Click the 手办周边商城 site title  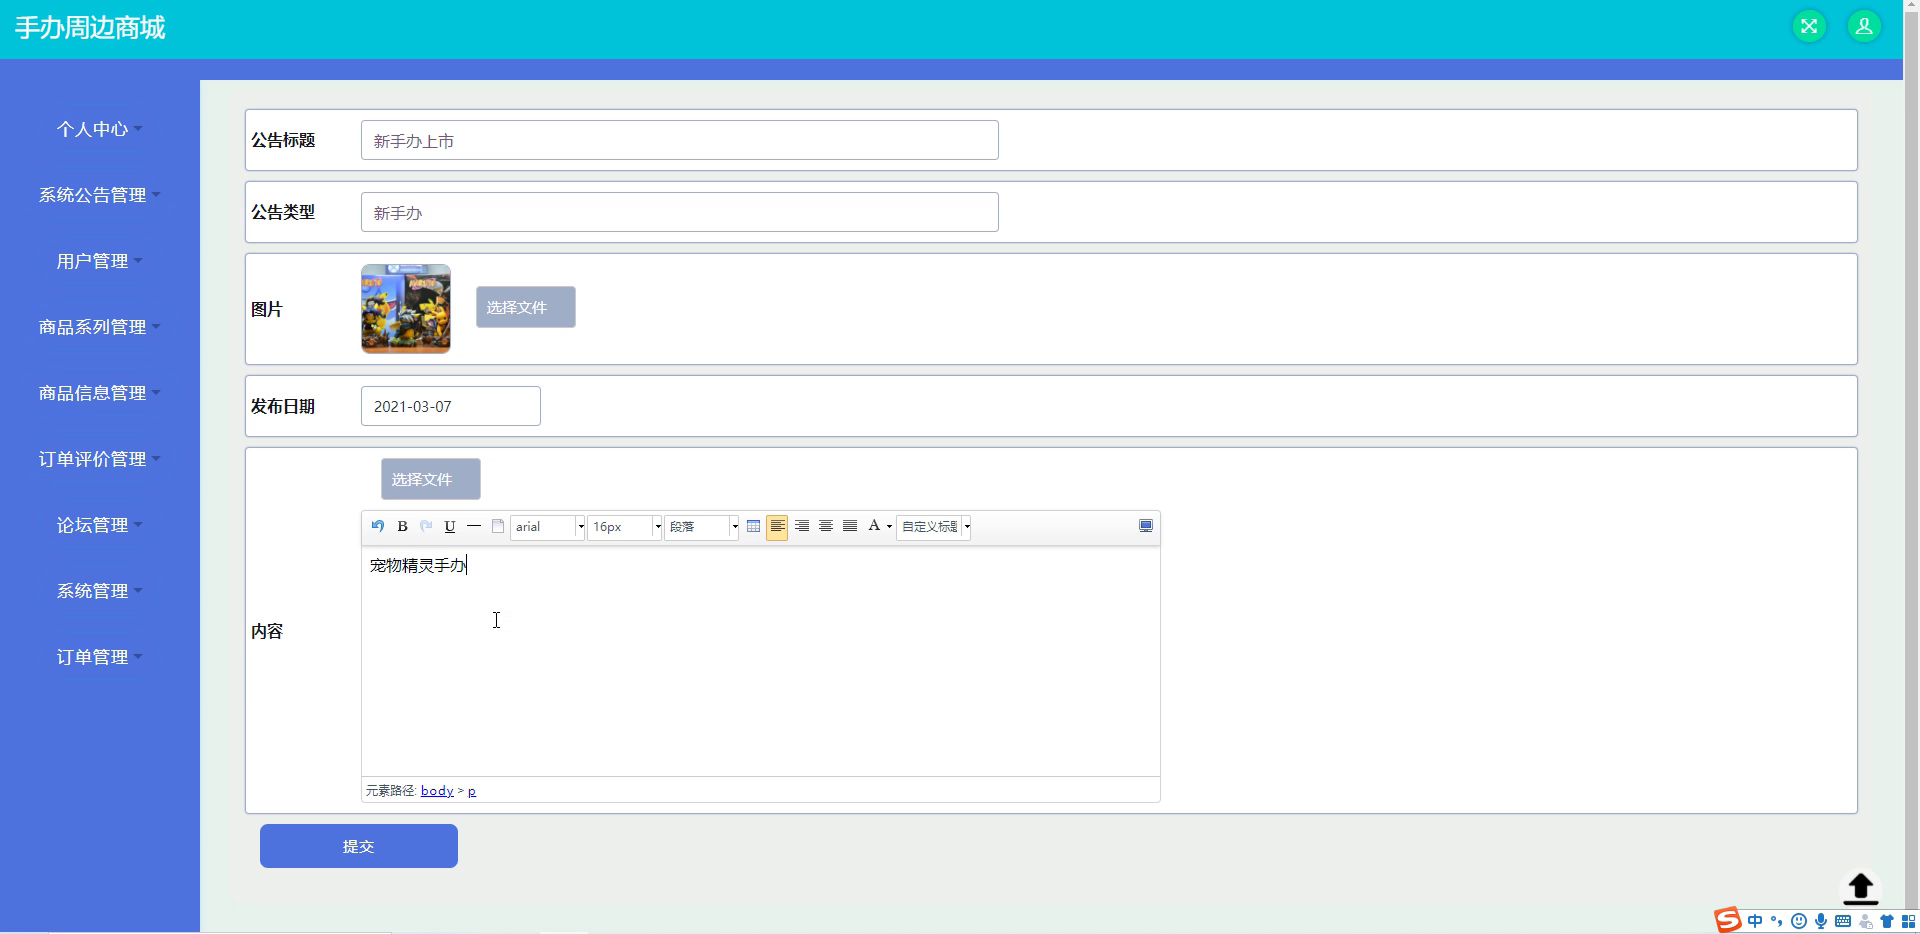click(x=90, y=27)
